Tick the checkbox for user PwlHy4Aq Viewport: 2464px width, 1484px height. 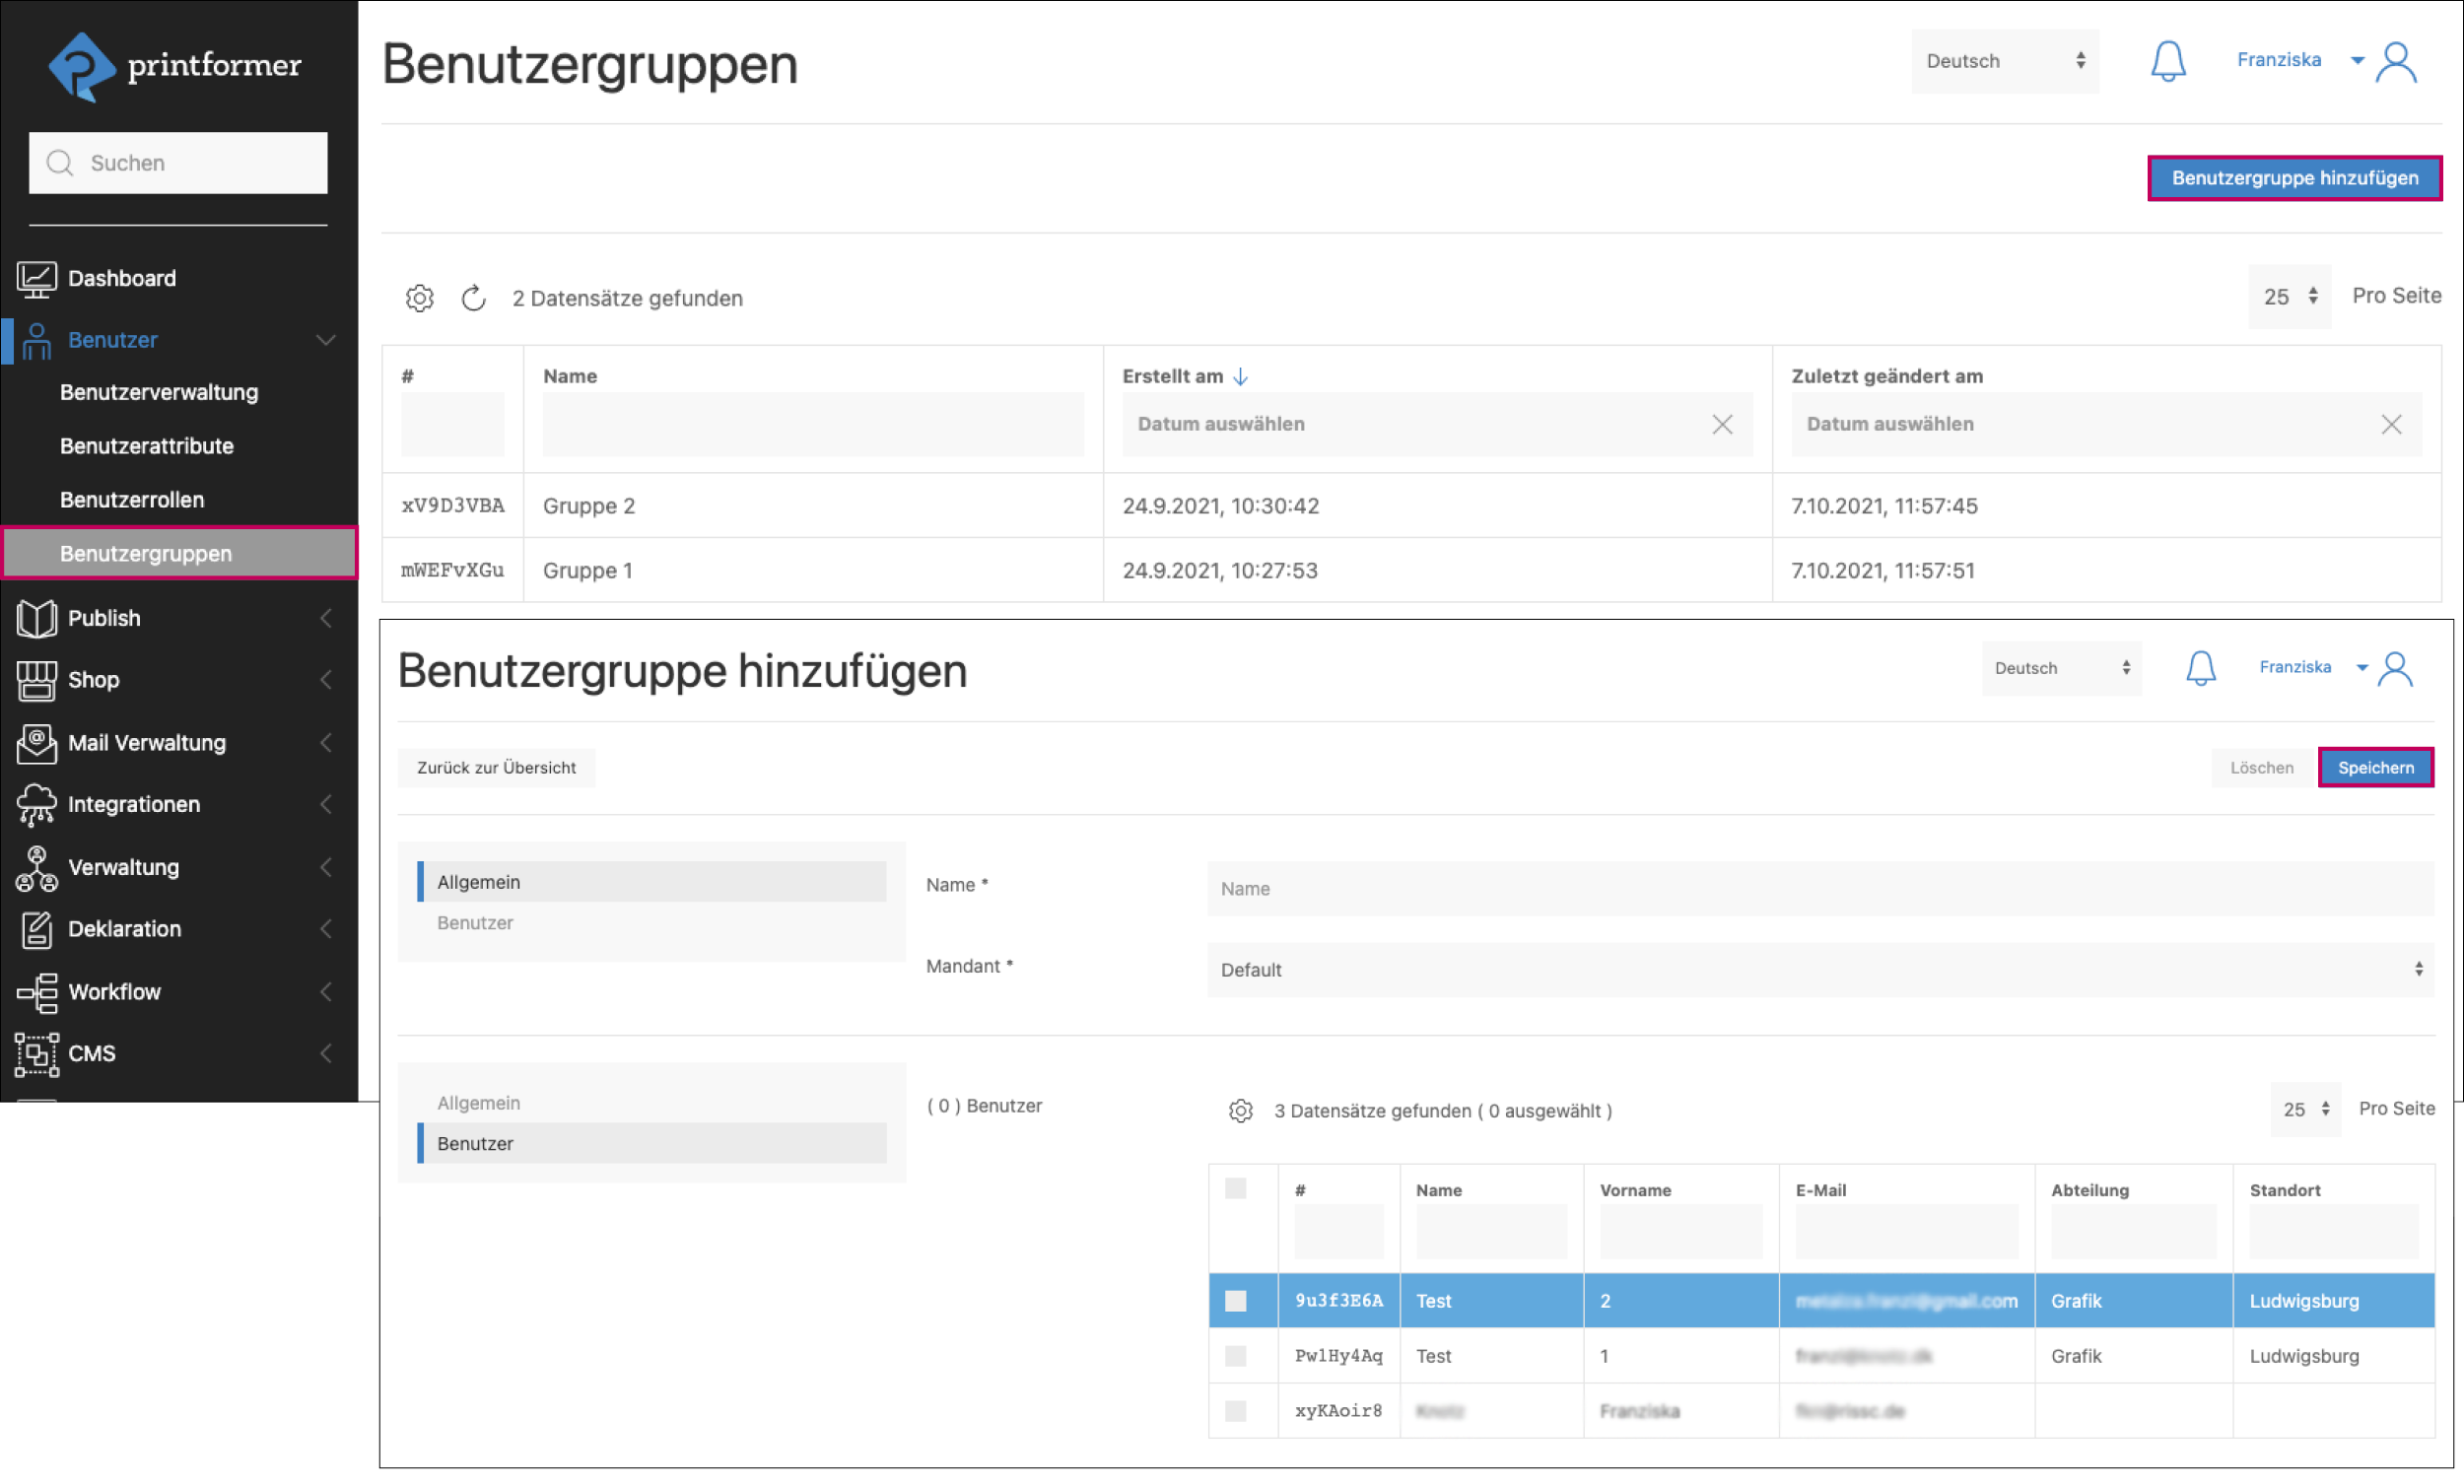click(1236, 1356)
